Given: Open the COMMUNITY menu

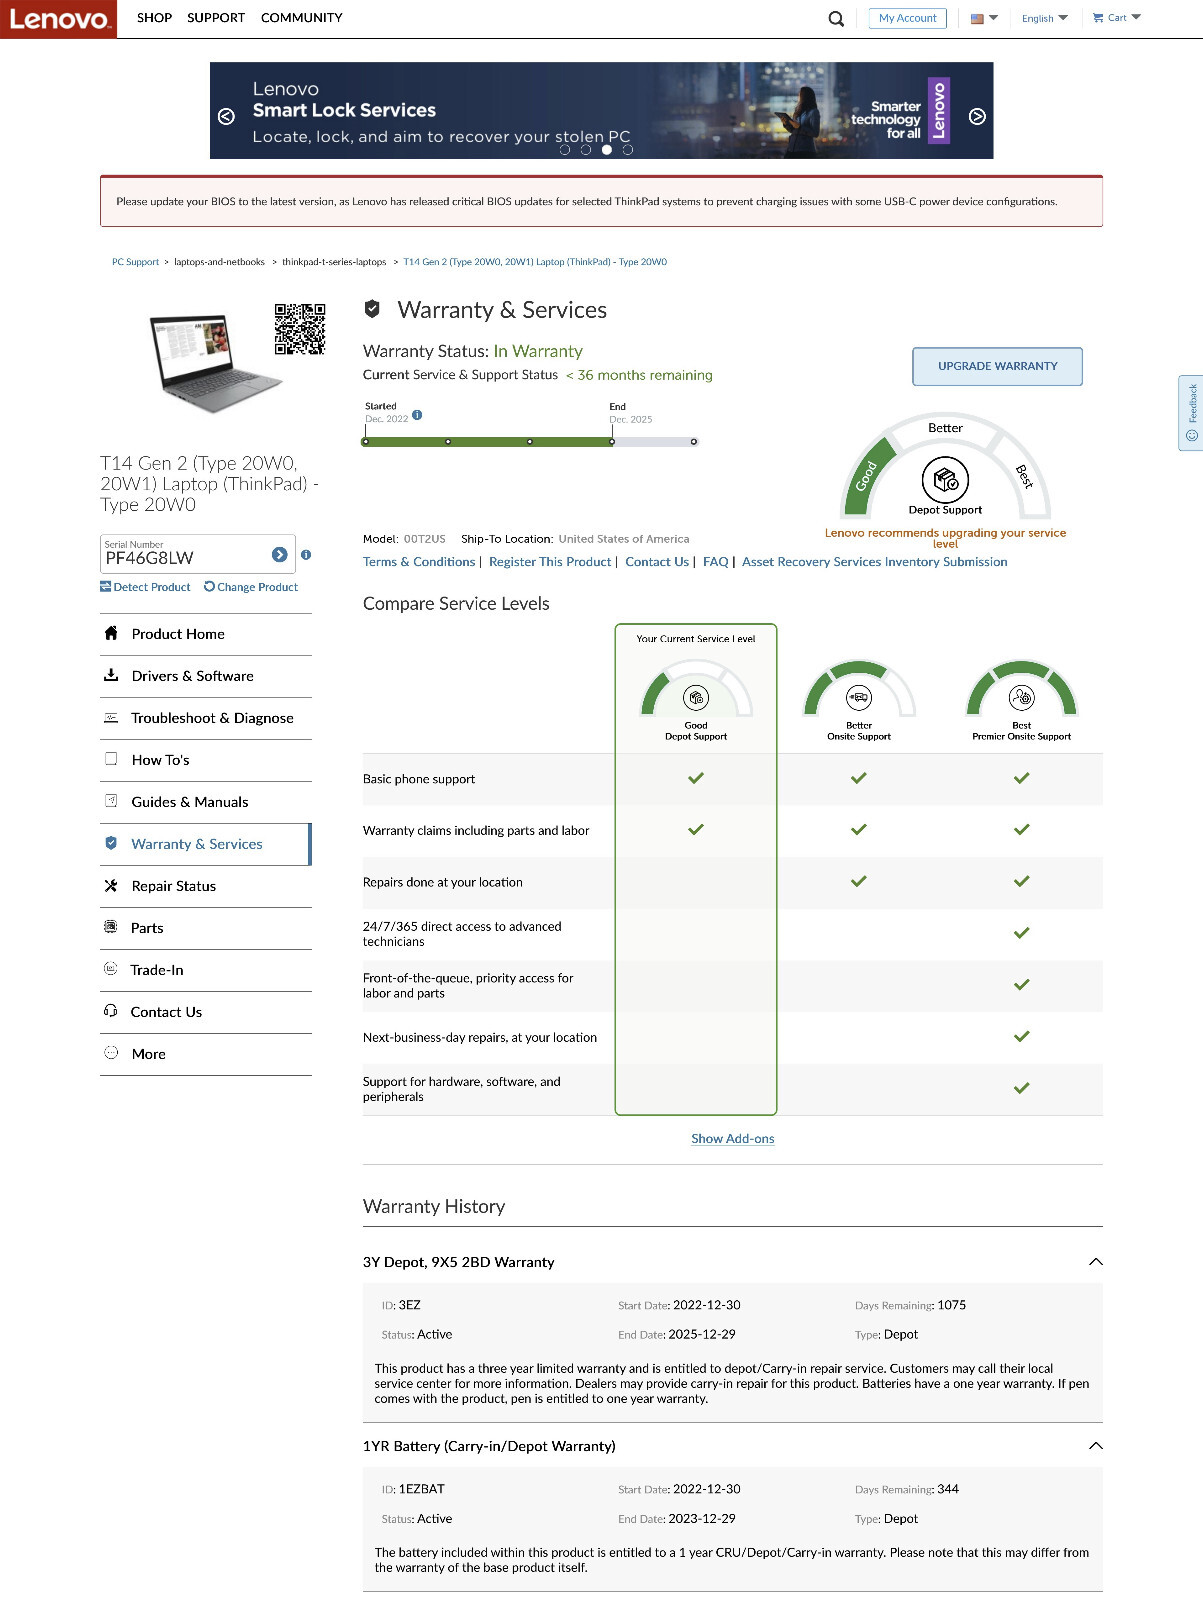Looking at the screenshot, I should point(301,18).
